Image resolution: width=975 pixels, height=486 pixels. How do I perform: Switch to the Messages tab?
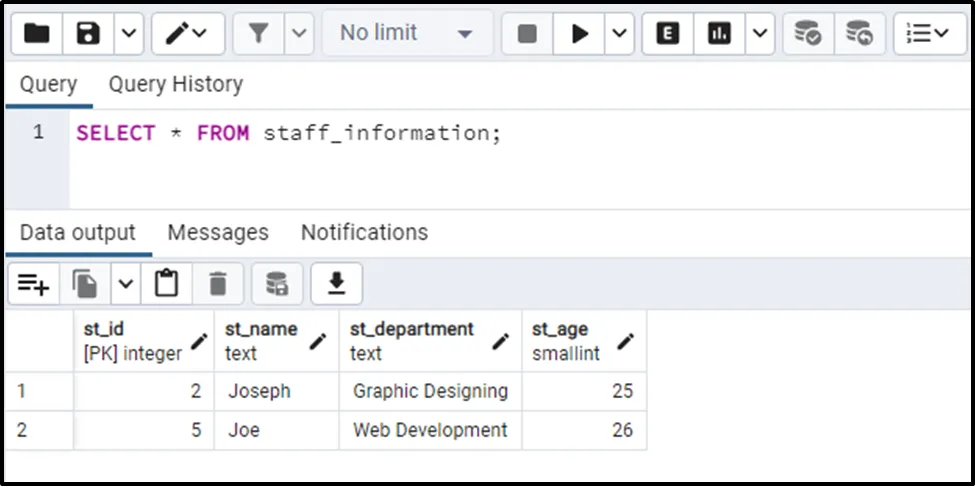pos(218,233)
